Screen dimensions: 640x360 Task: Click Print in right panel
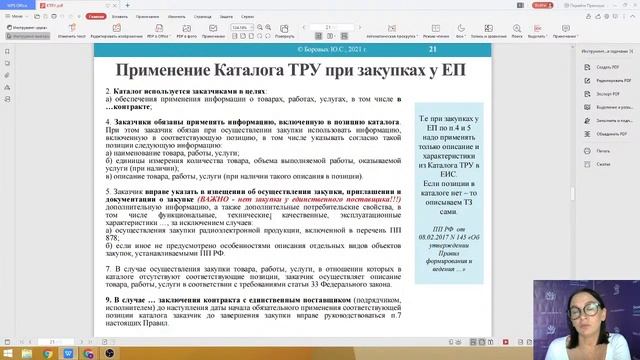(x=597, y=151)
